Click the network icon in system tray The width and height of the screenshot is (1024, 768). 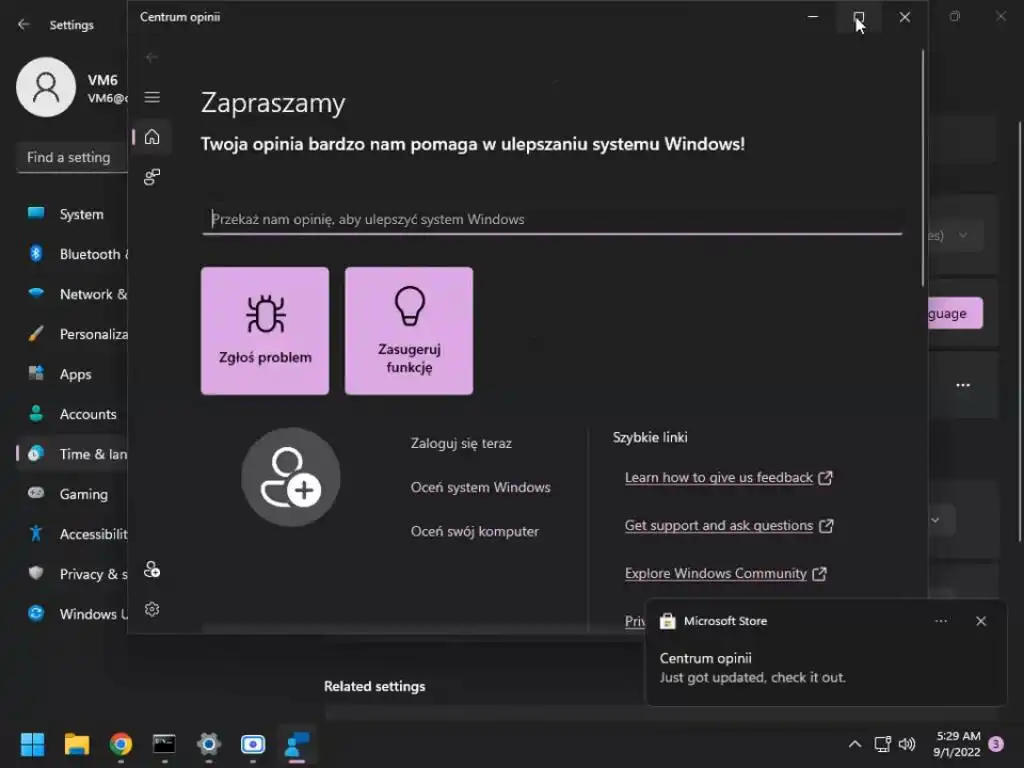pyautogui.click(x=882, y=744)
